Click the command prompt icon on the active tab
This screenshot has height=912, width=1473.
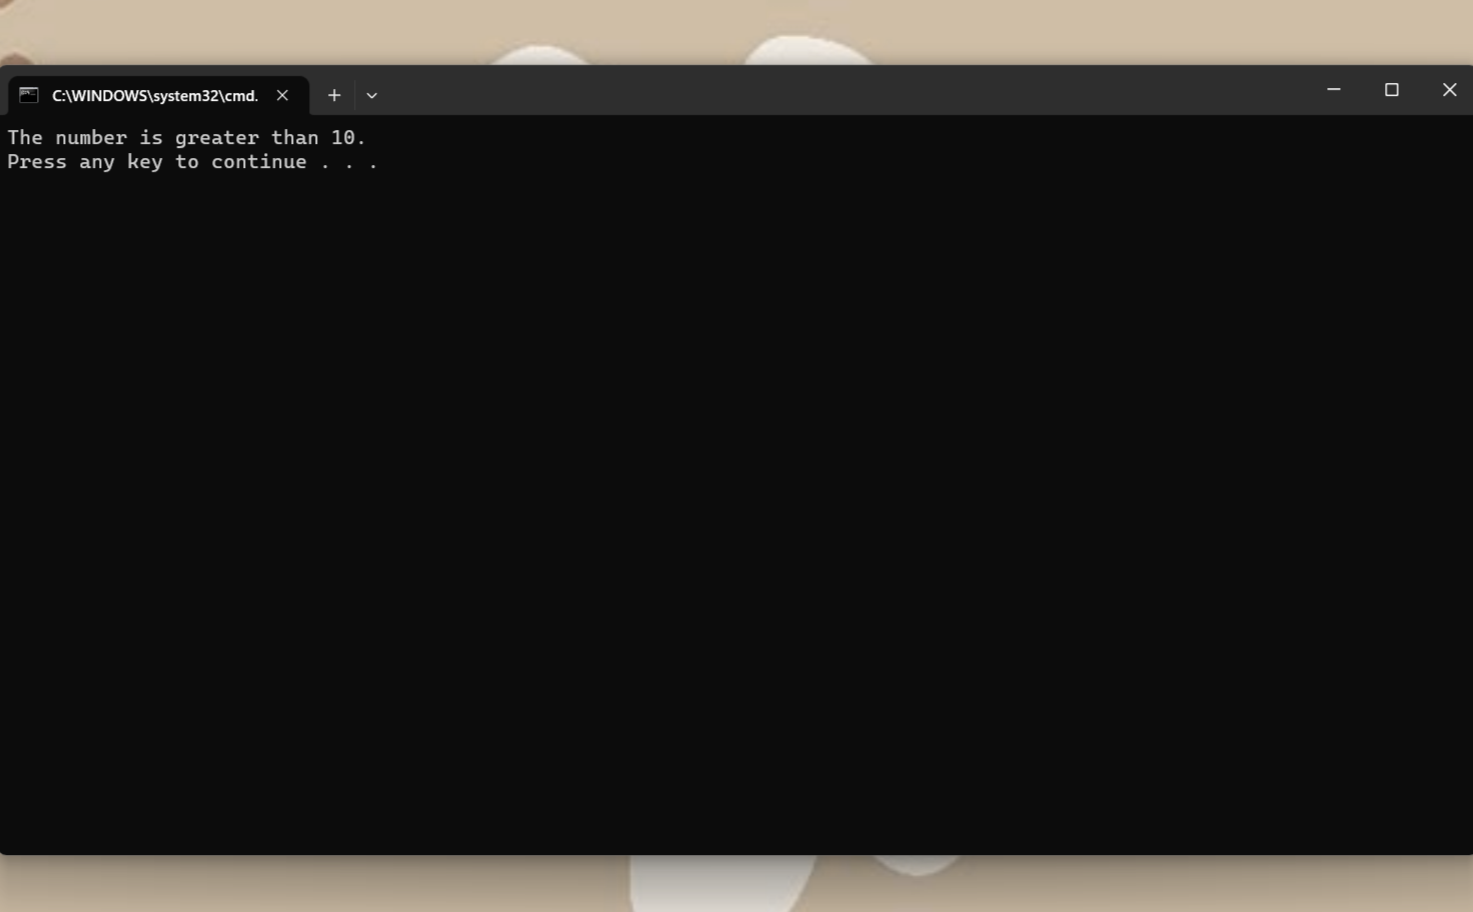[x=28, y=94]
